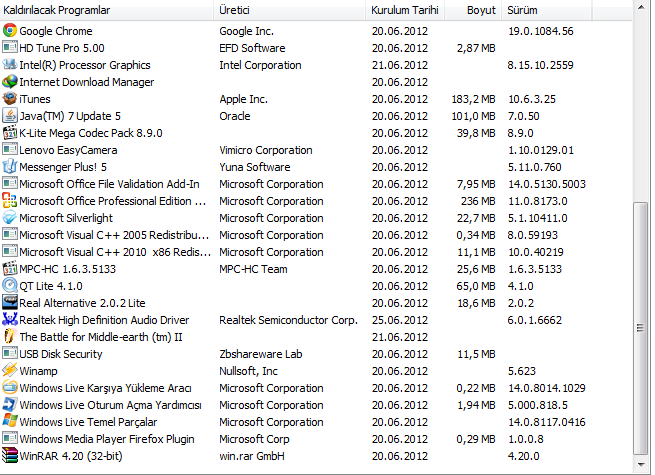Select the iTunes icon in list
This screenshot has height=475, width=655.
pos(10,99)
